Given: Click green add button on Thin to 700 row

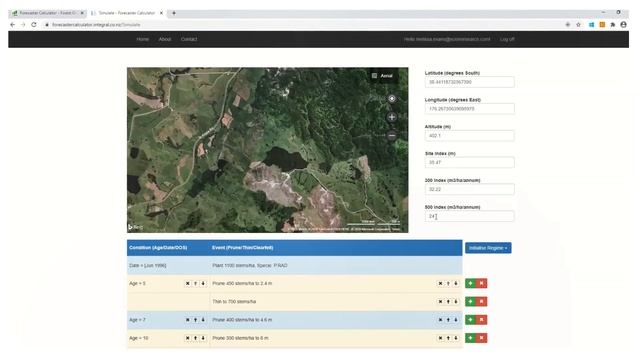Looking at the screenshot, I should 471,302.
